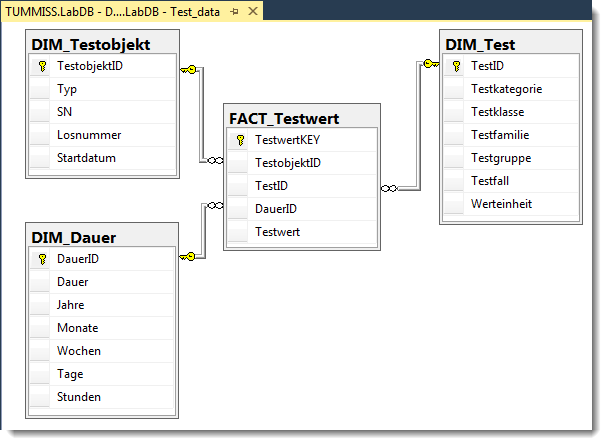The height and width of the screenshot is (445, 607).
Task: Select the Testfall column
Action: click(511, 181)
